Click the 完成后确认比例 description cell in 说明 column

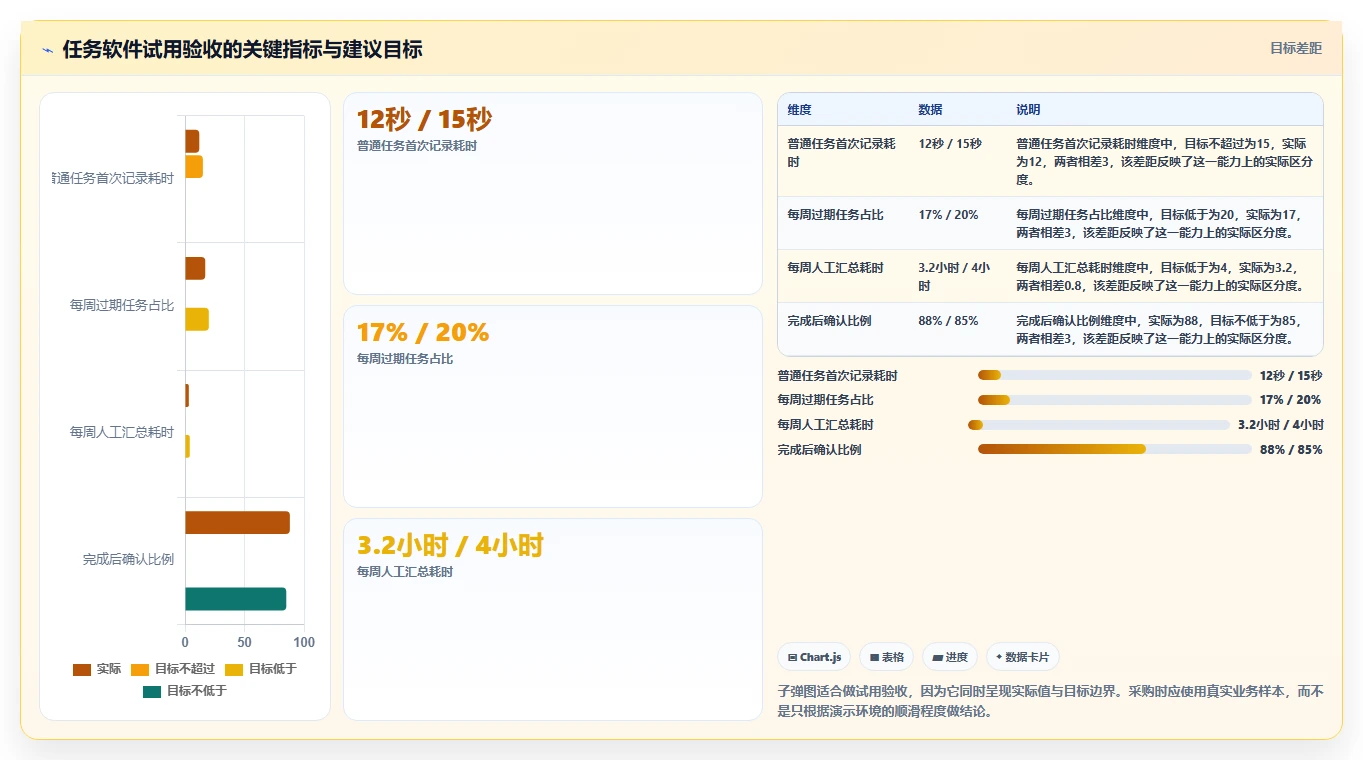pyautogui.click(x=1165, y=329)
